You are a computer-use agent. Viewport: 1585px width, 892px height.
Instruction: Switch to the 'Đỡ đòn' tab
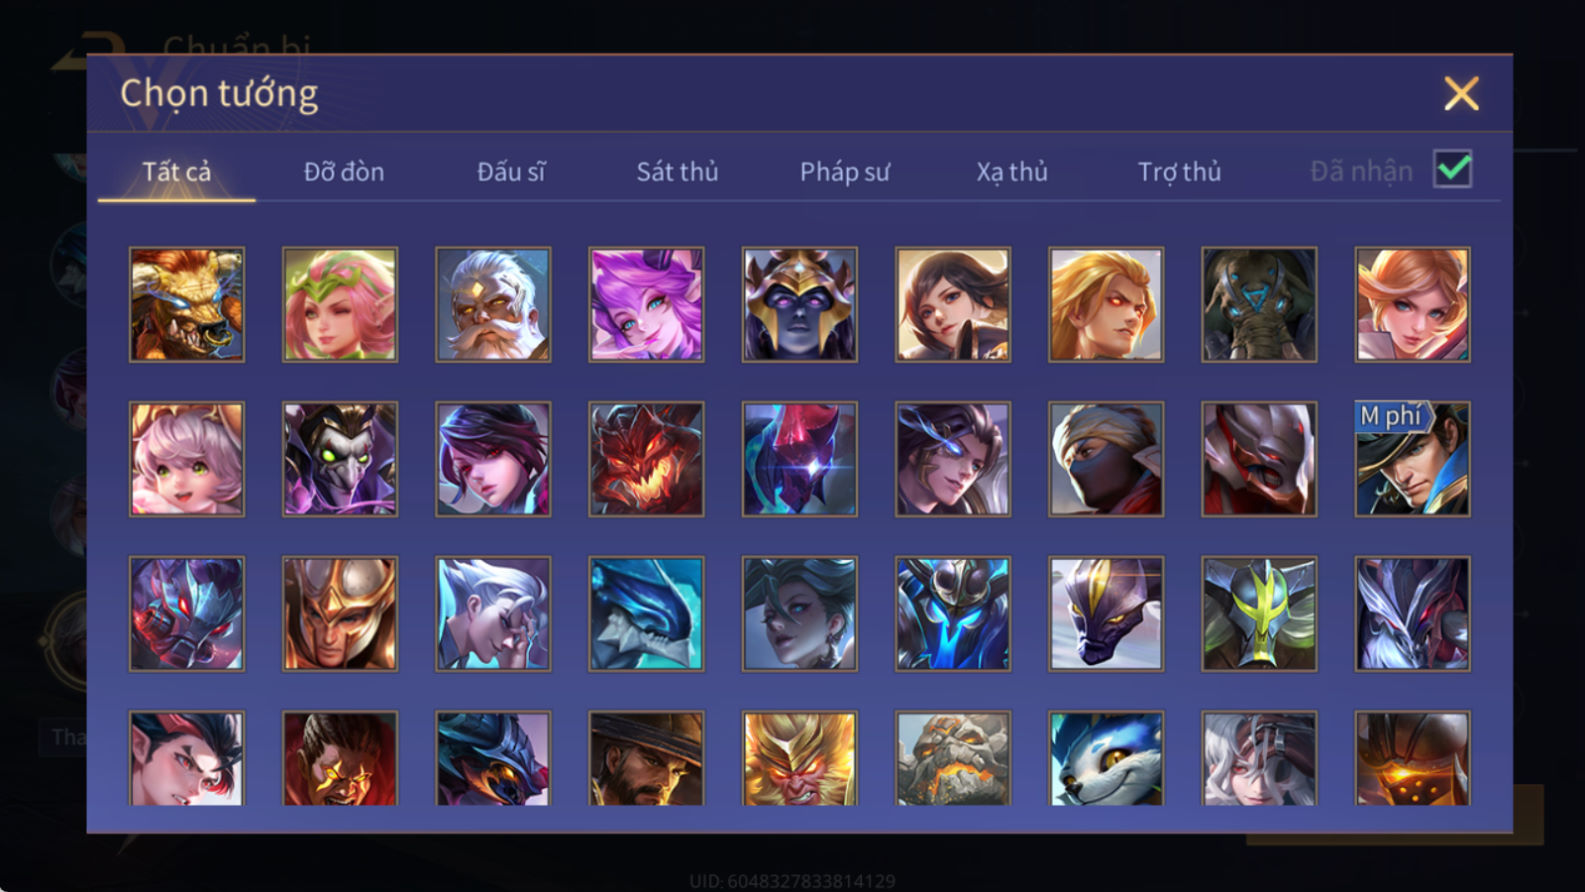tap(344, 172)
